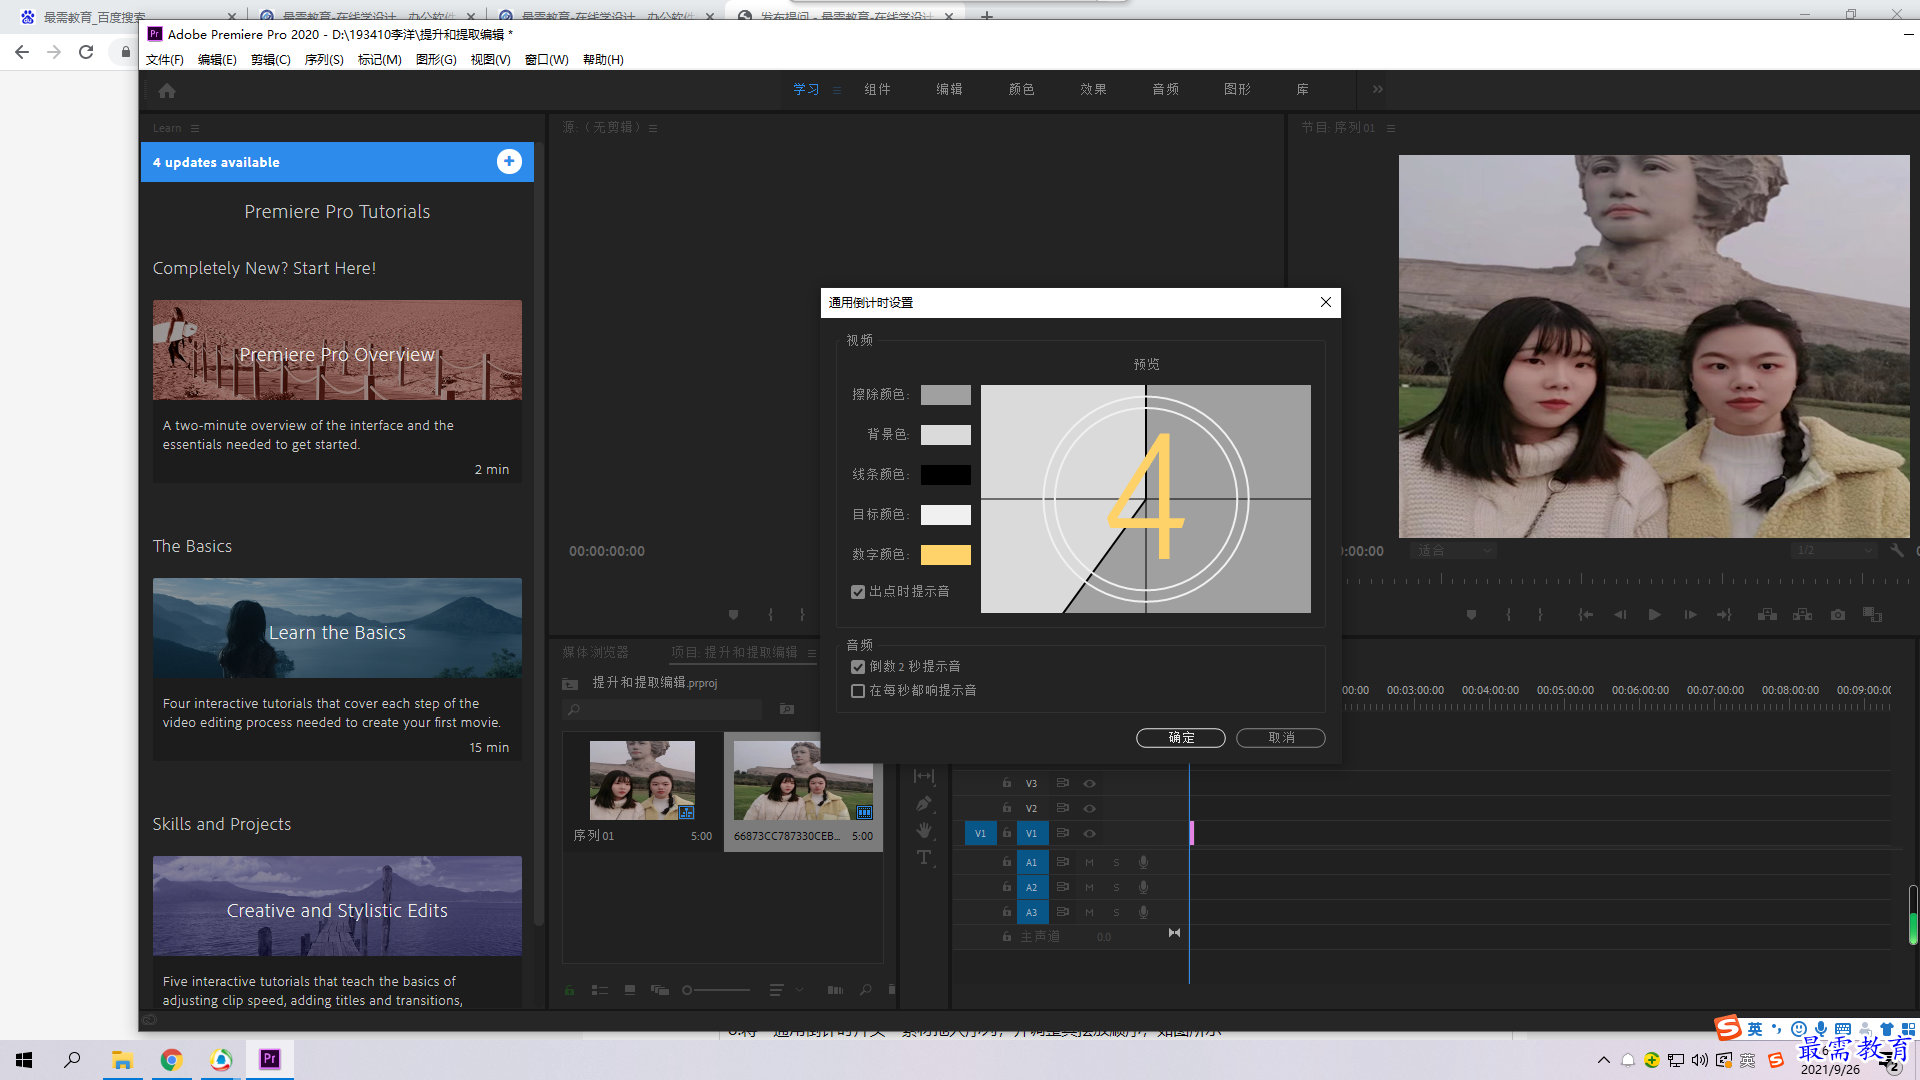Open the 文件(F) menu

(x=165, y=60)
